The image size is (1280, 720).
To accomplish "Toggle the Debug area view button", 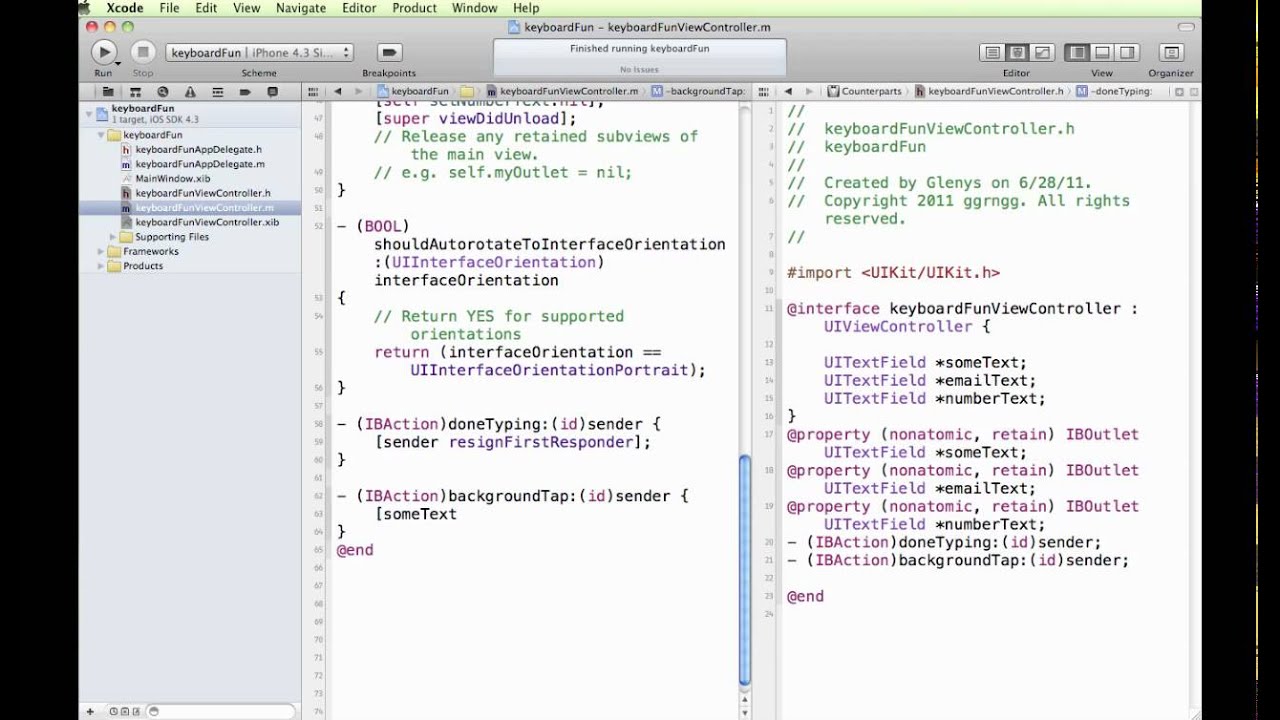I will tap(1102, 53).
